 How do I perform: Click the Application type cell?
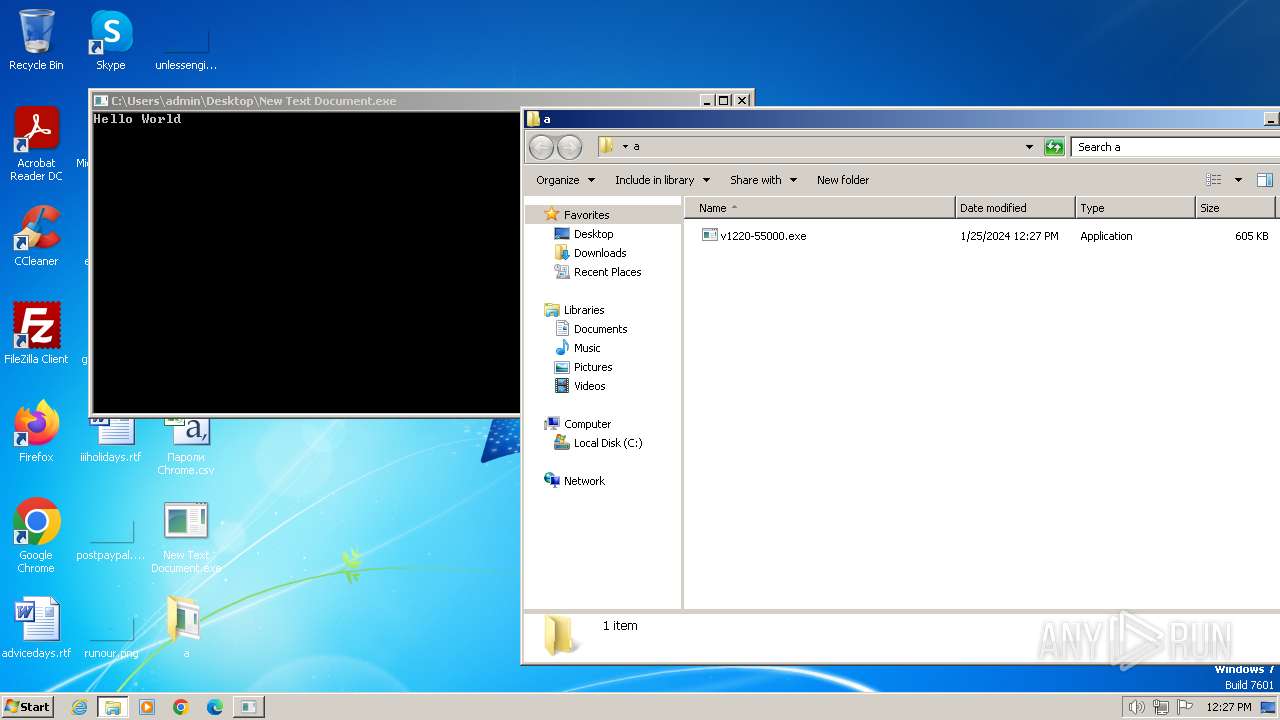tap(1106, 236)
